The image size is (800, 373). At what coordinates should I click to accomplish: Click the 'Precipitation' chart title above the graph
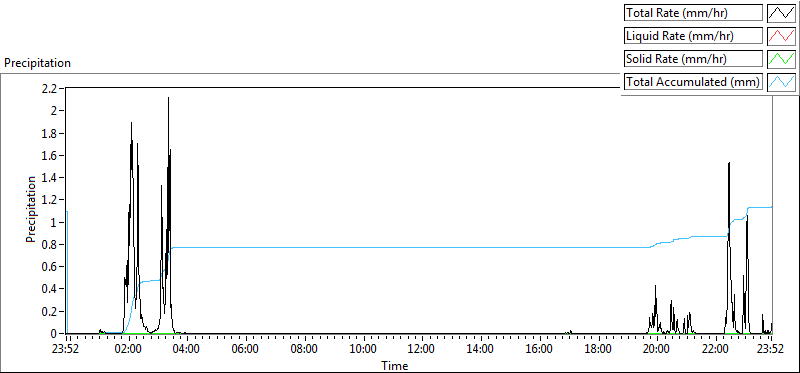pos(37,63)
